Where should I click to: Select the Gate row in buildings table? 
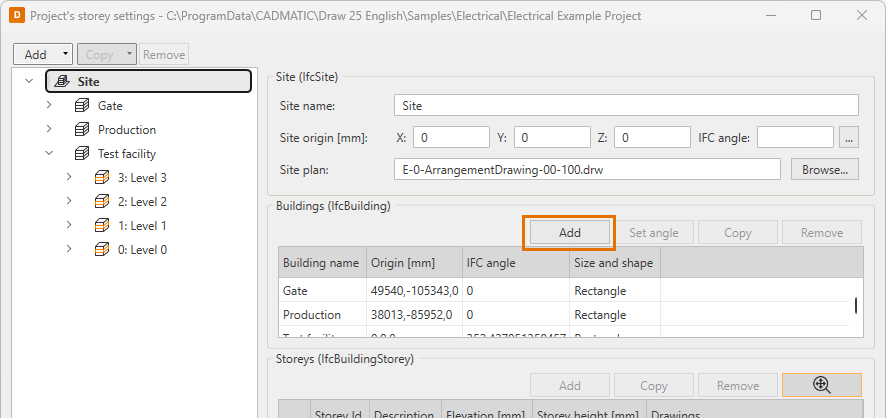(322, 291)
